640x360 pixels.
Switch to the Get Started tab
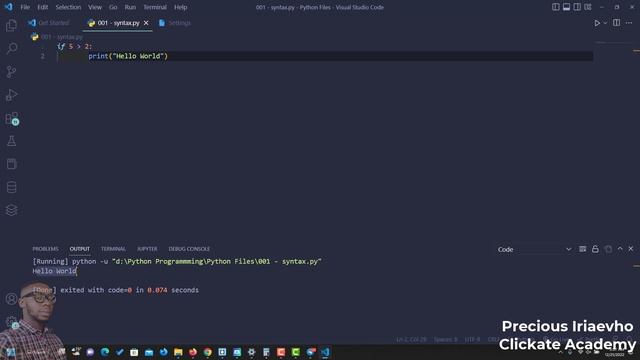pyautogui.click(x=49, y=23)
